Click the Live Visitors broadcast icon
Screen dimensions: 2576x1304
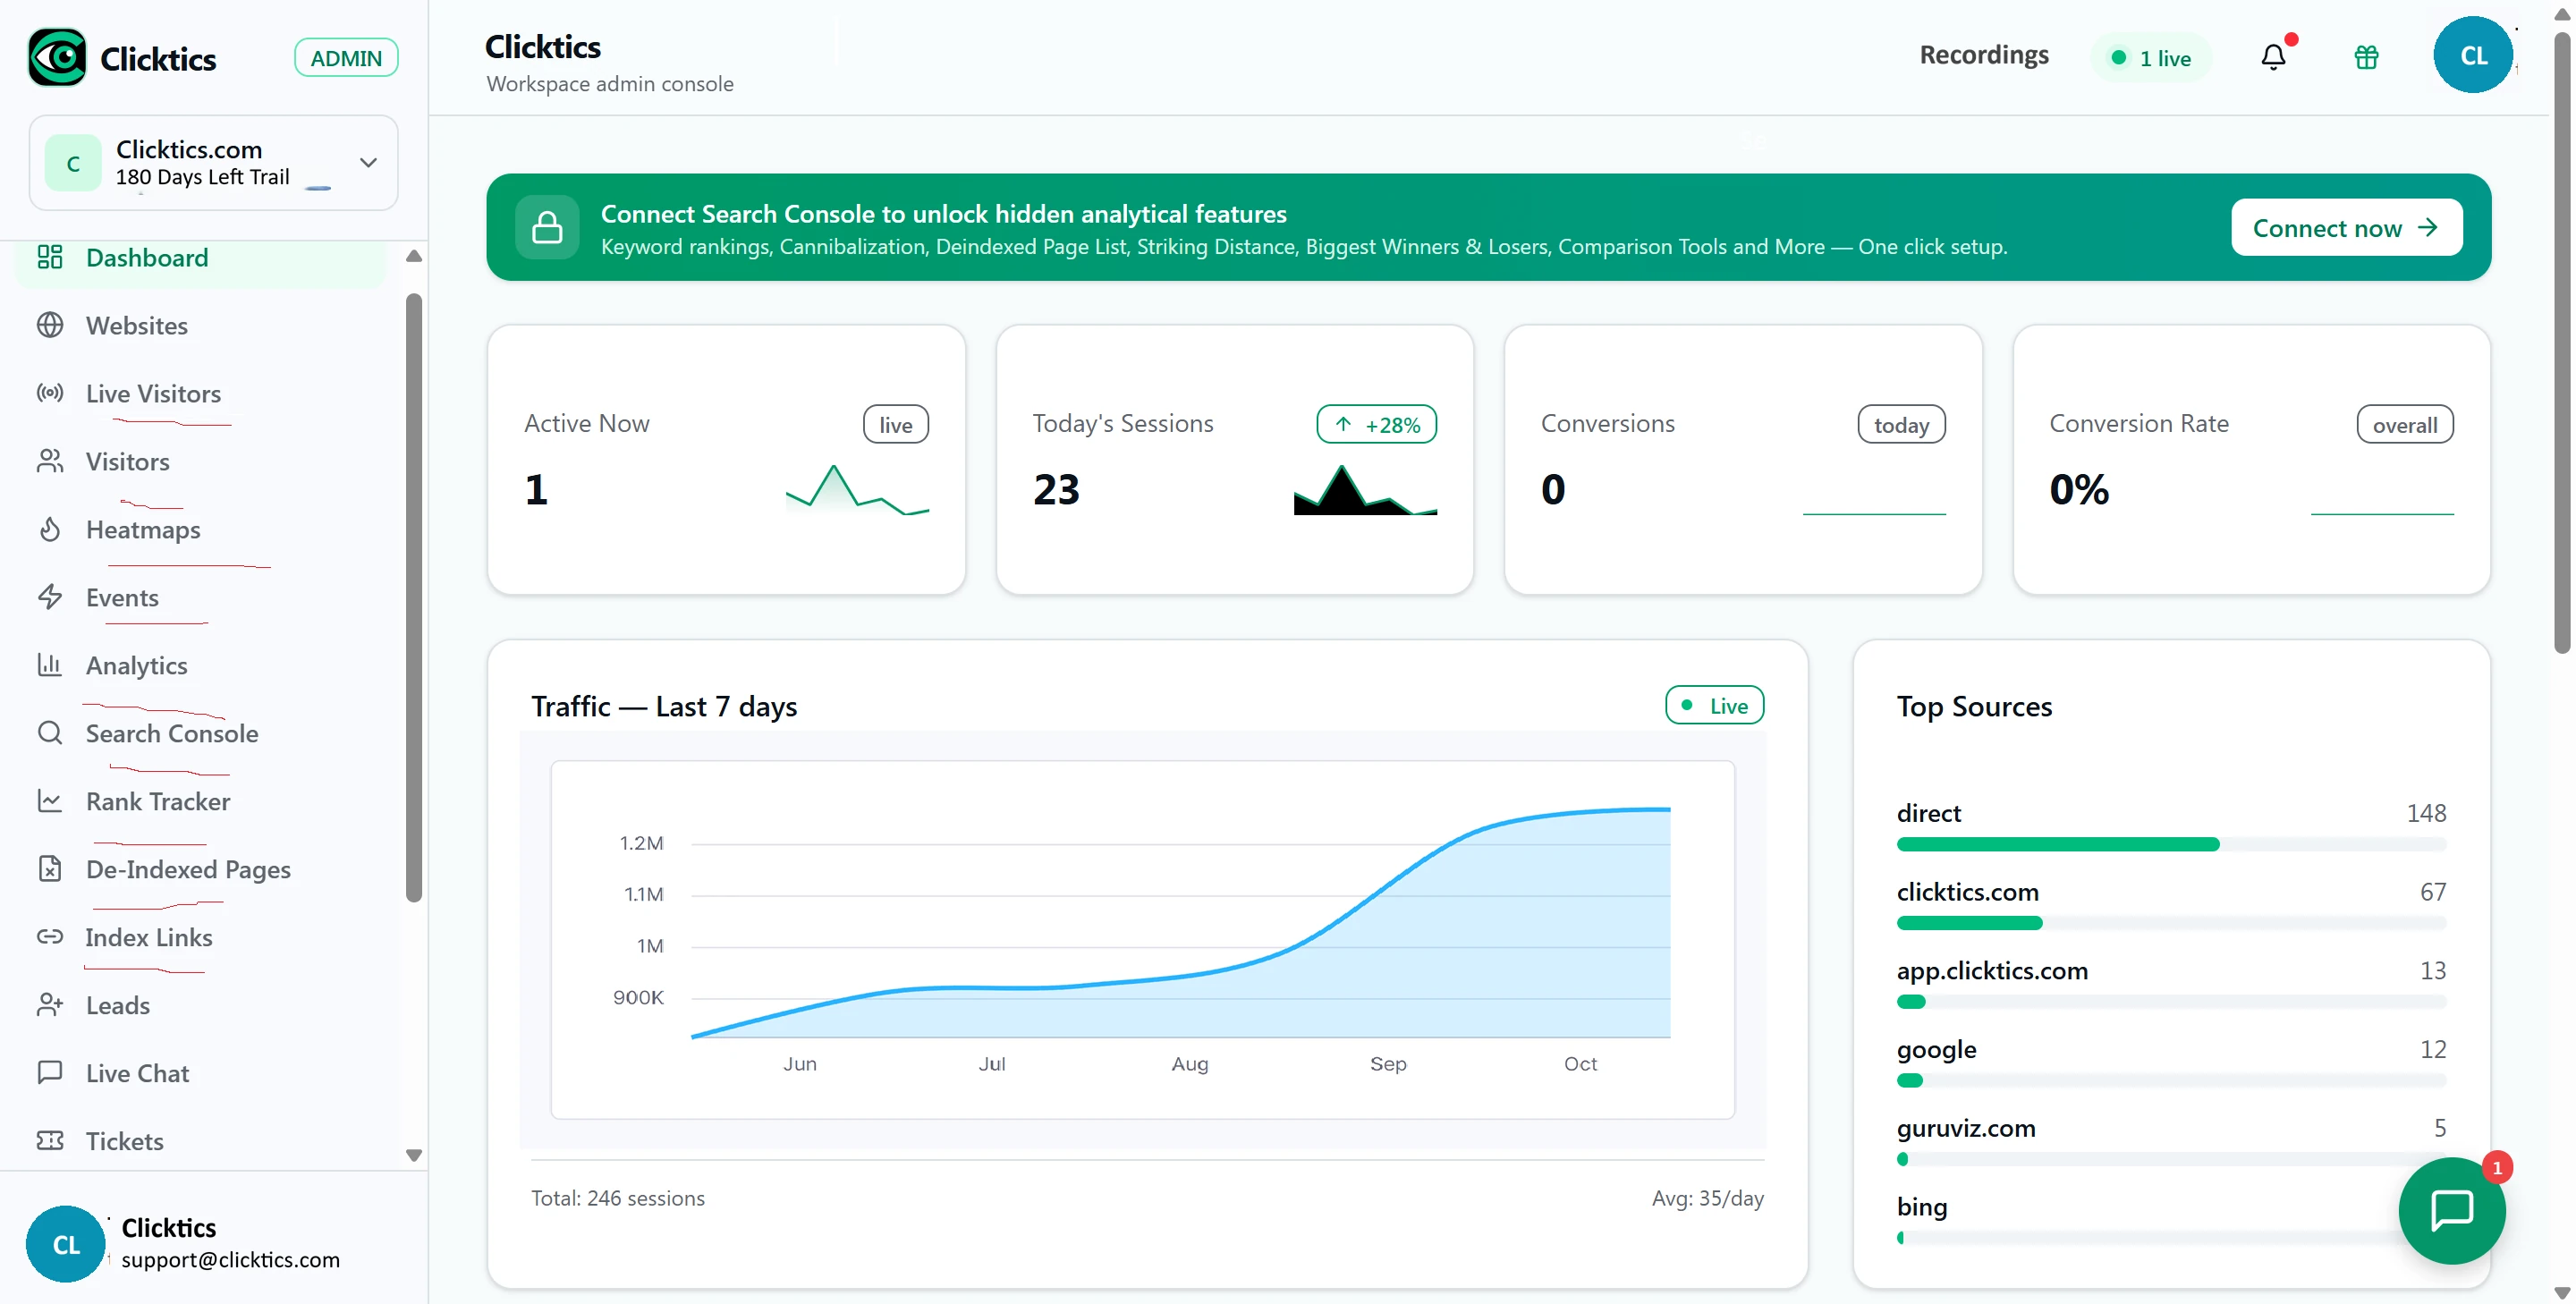click(x=50, y=393)
